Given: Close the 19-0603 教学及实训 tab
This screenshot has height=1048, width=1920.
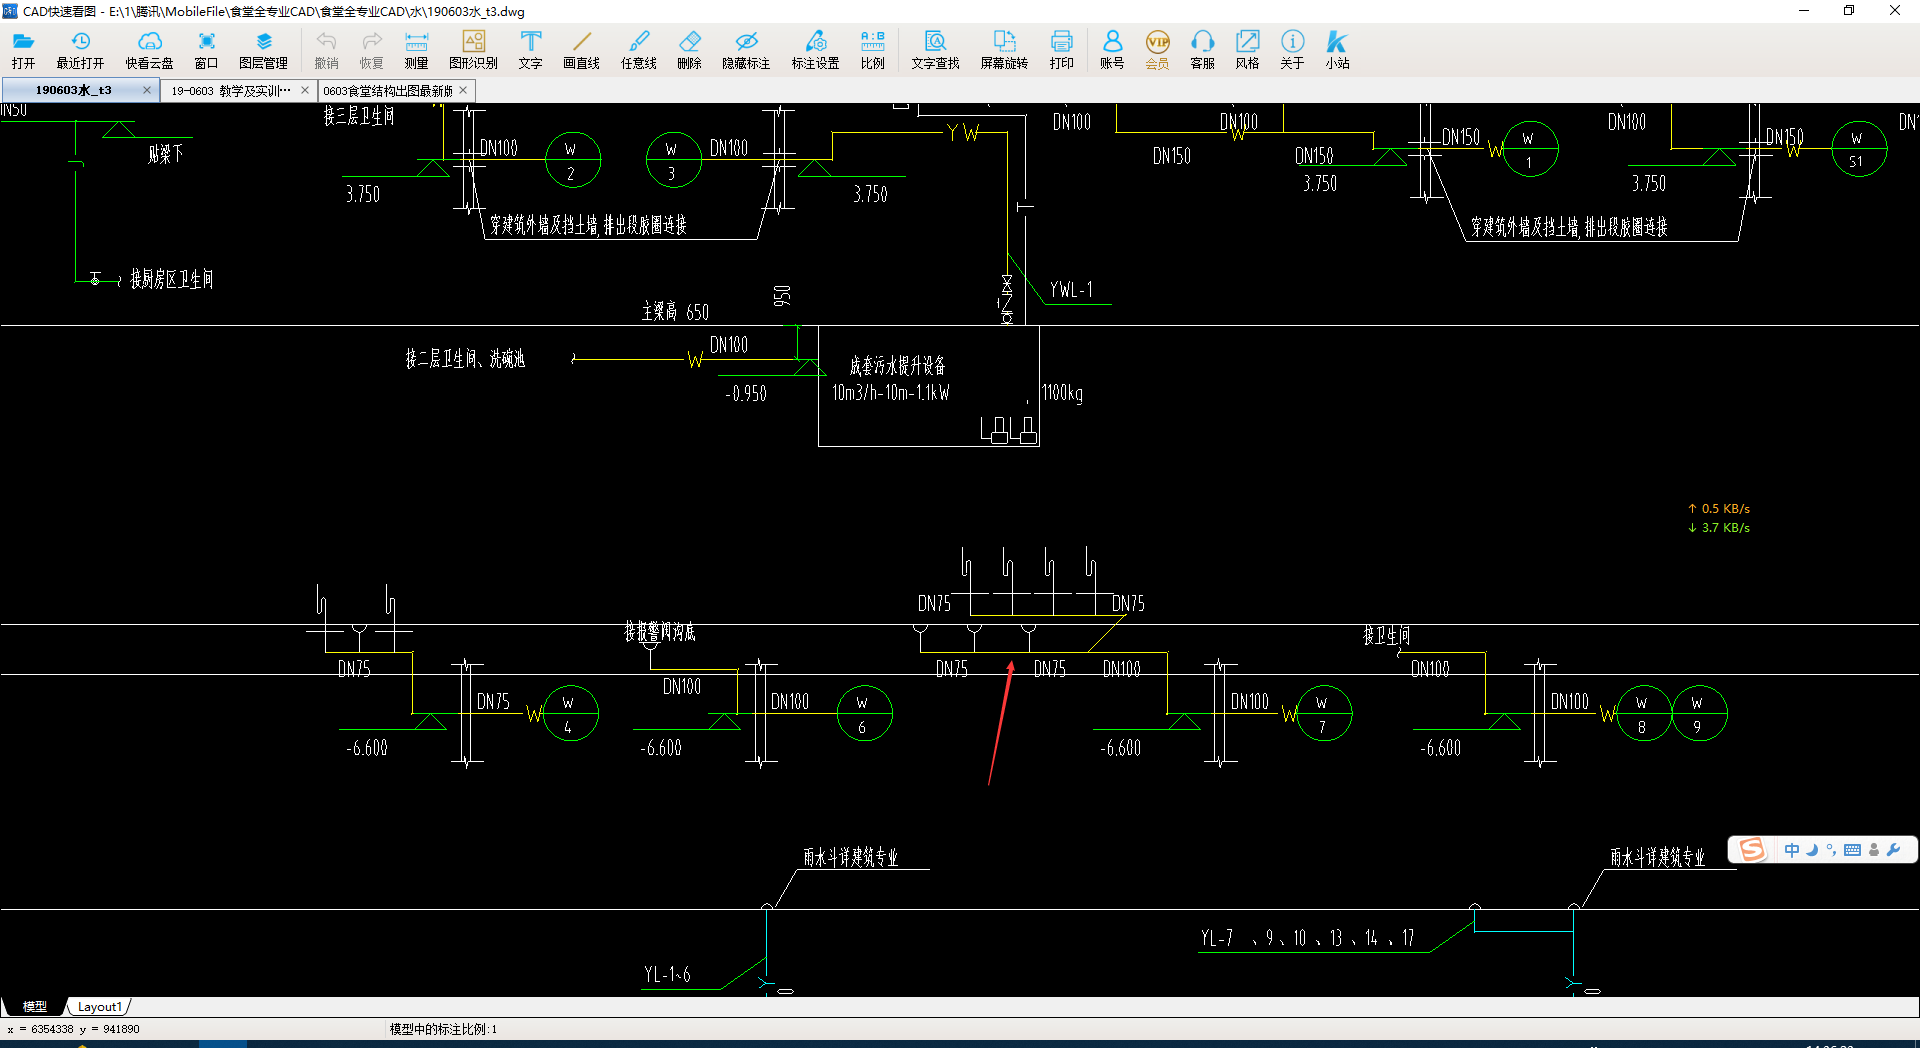Looking at the screenshot, I should click(305, 90).
